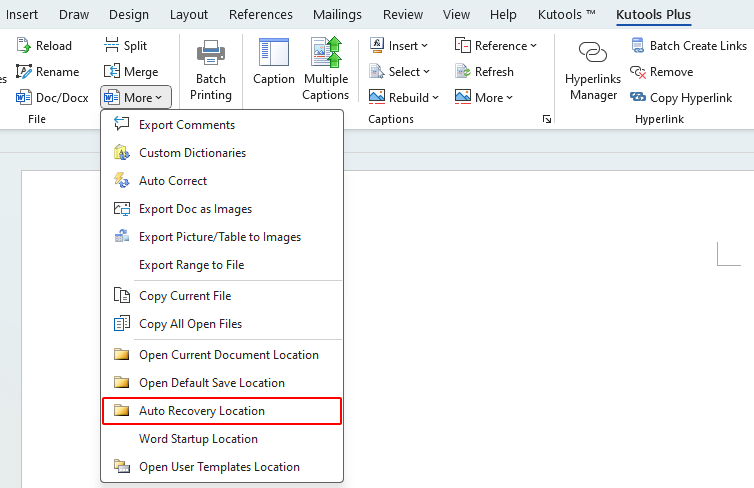Screen dimensions: 754x488
Task: Select the Multiple Captions tool
Action: [x=326, y=54]
